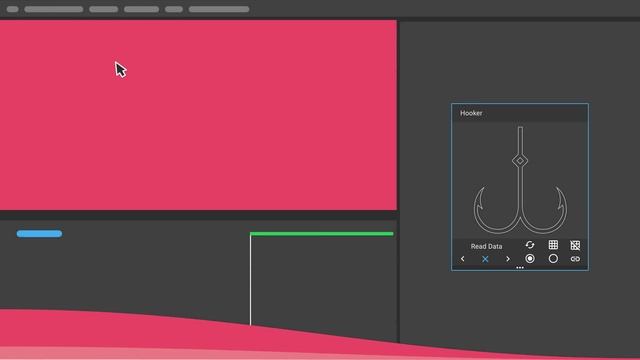Click the double hook logo graphic
The image size is (640, 360).
[520, 180]
